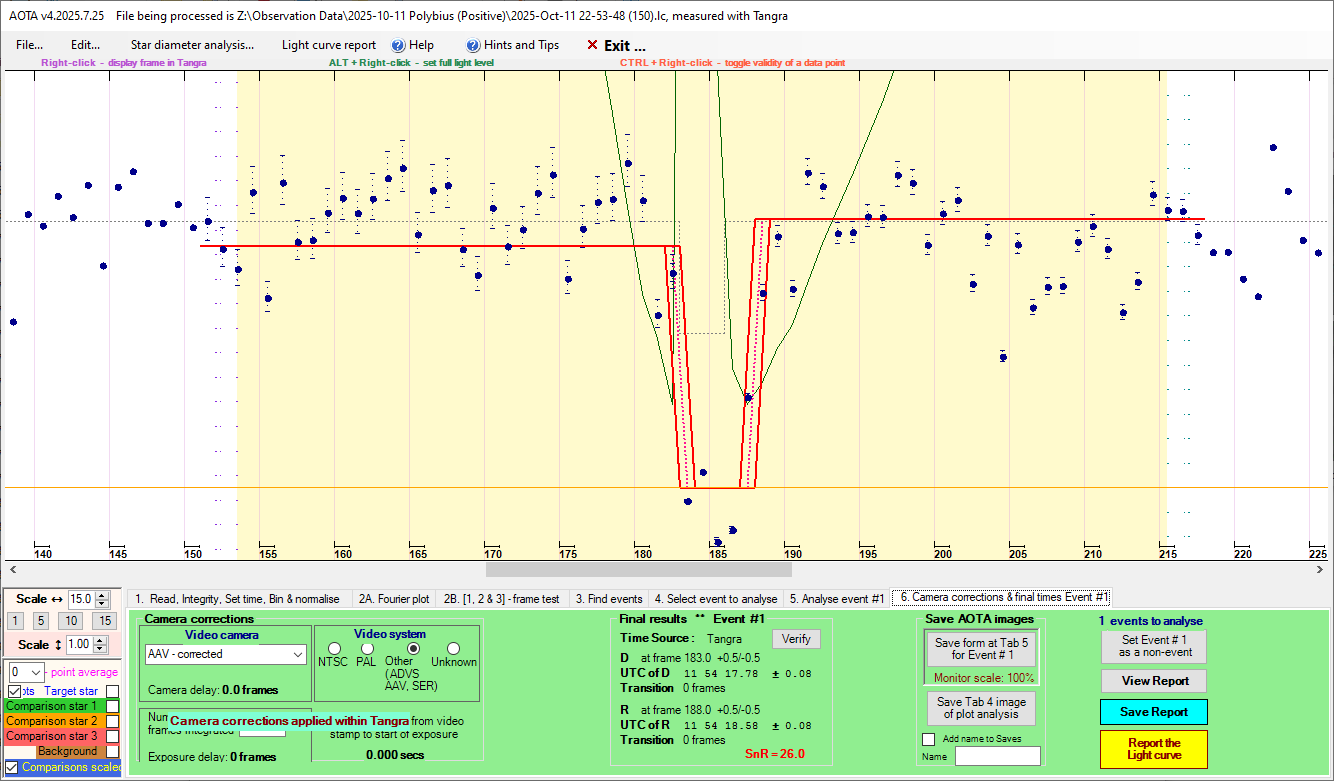This screenshot has height=781, width=1334.
Task: Switch to the 2A. Fourier plot tab
Action: click(393, 598)
